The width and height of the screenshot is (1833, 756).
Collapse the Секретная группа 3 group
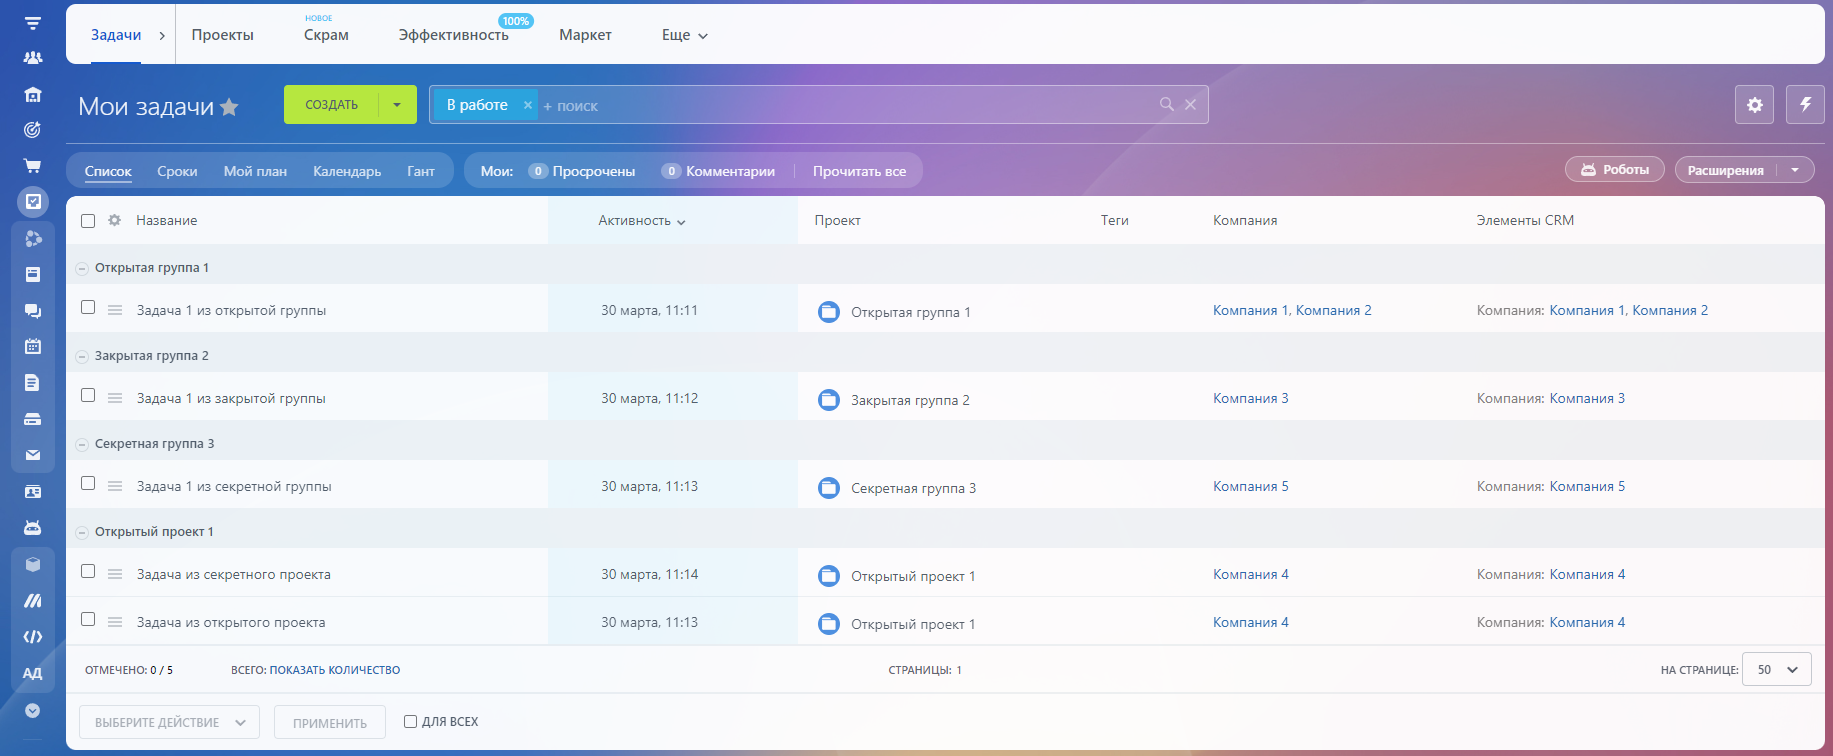82,444
